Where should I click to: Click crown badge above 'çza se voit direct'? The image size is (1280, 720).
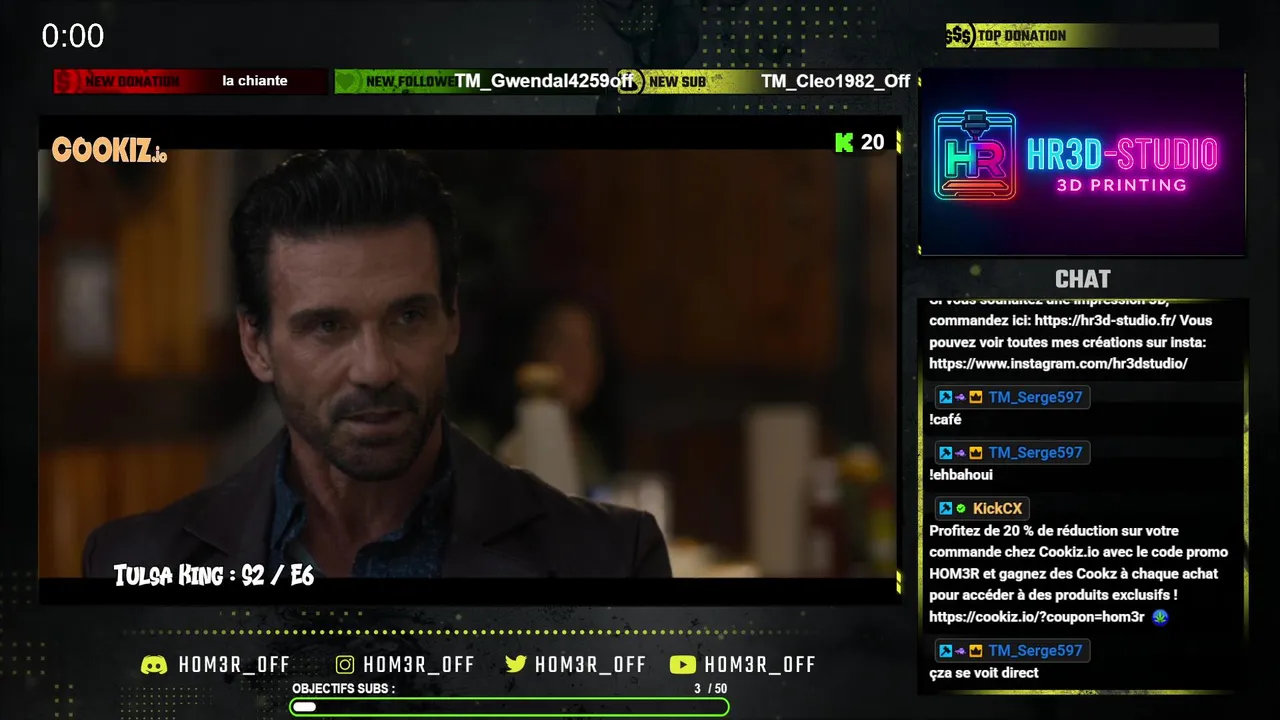pos(975,650)
